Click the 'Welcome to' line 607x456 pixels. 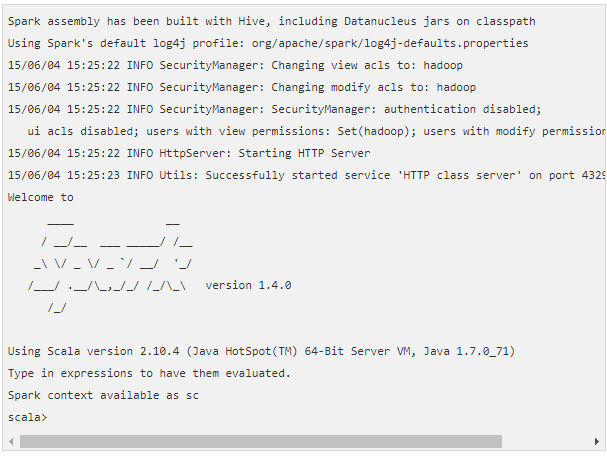tap(41, 197)
